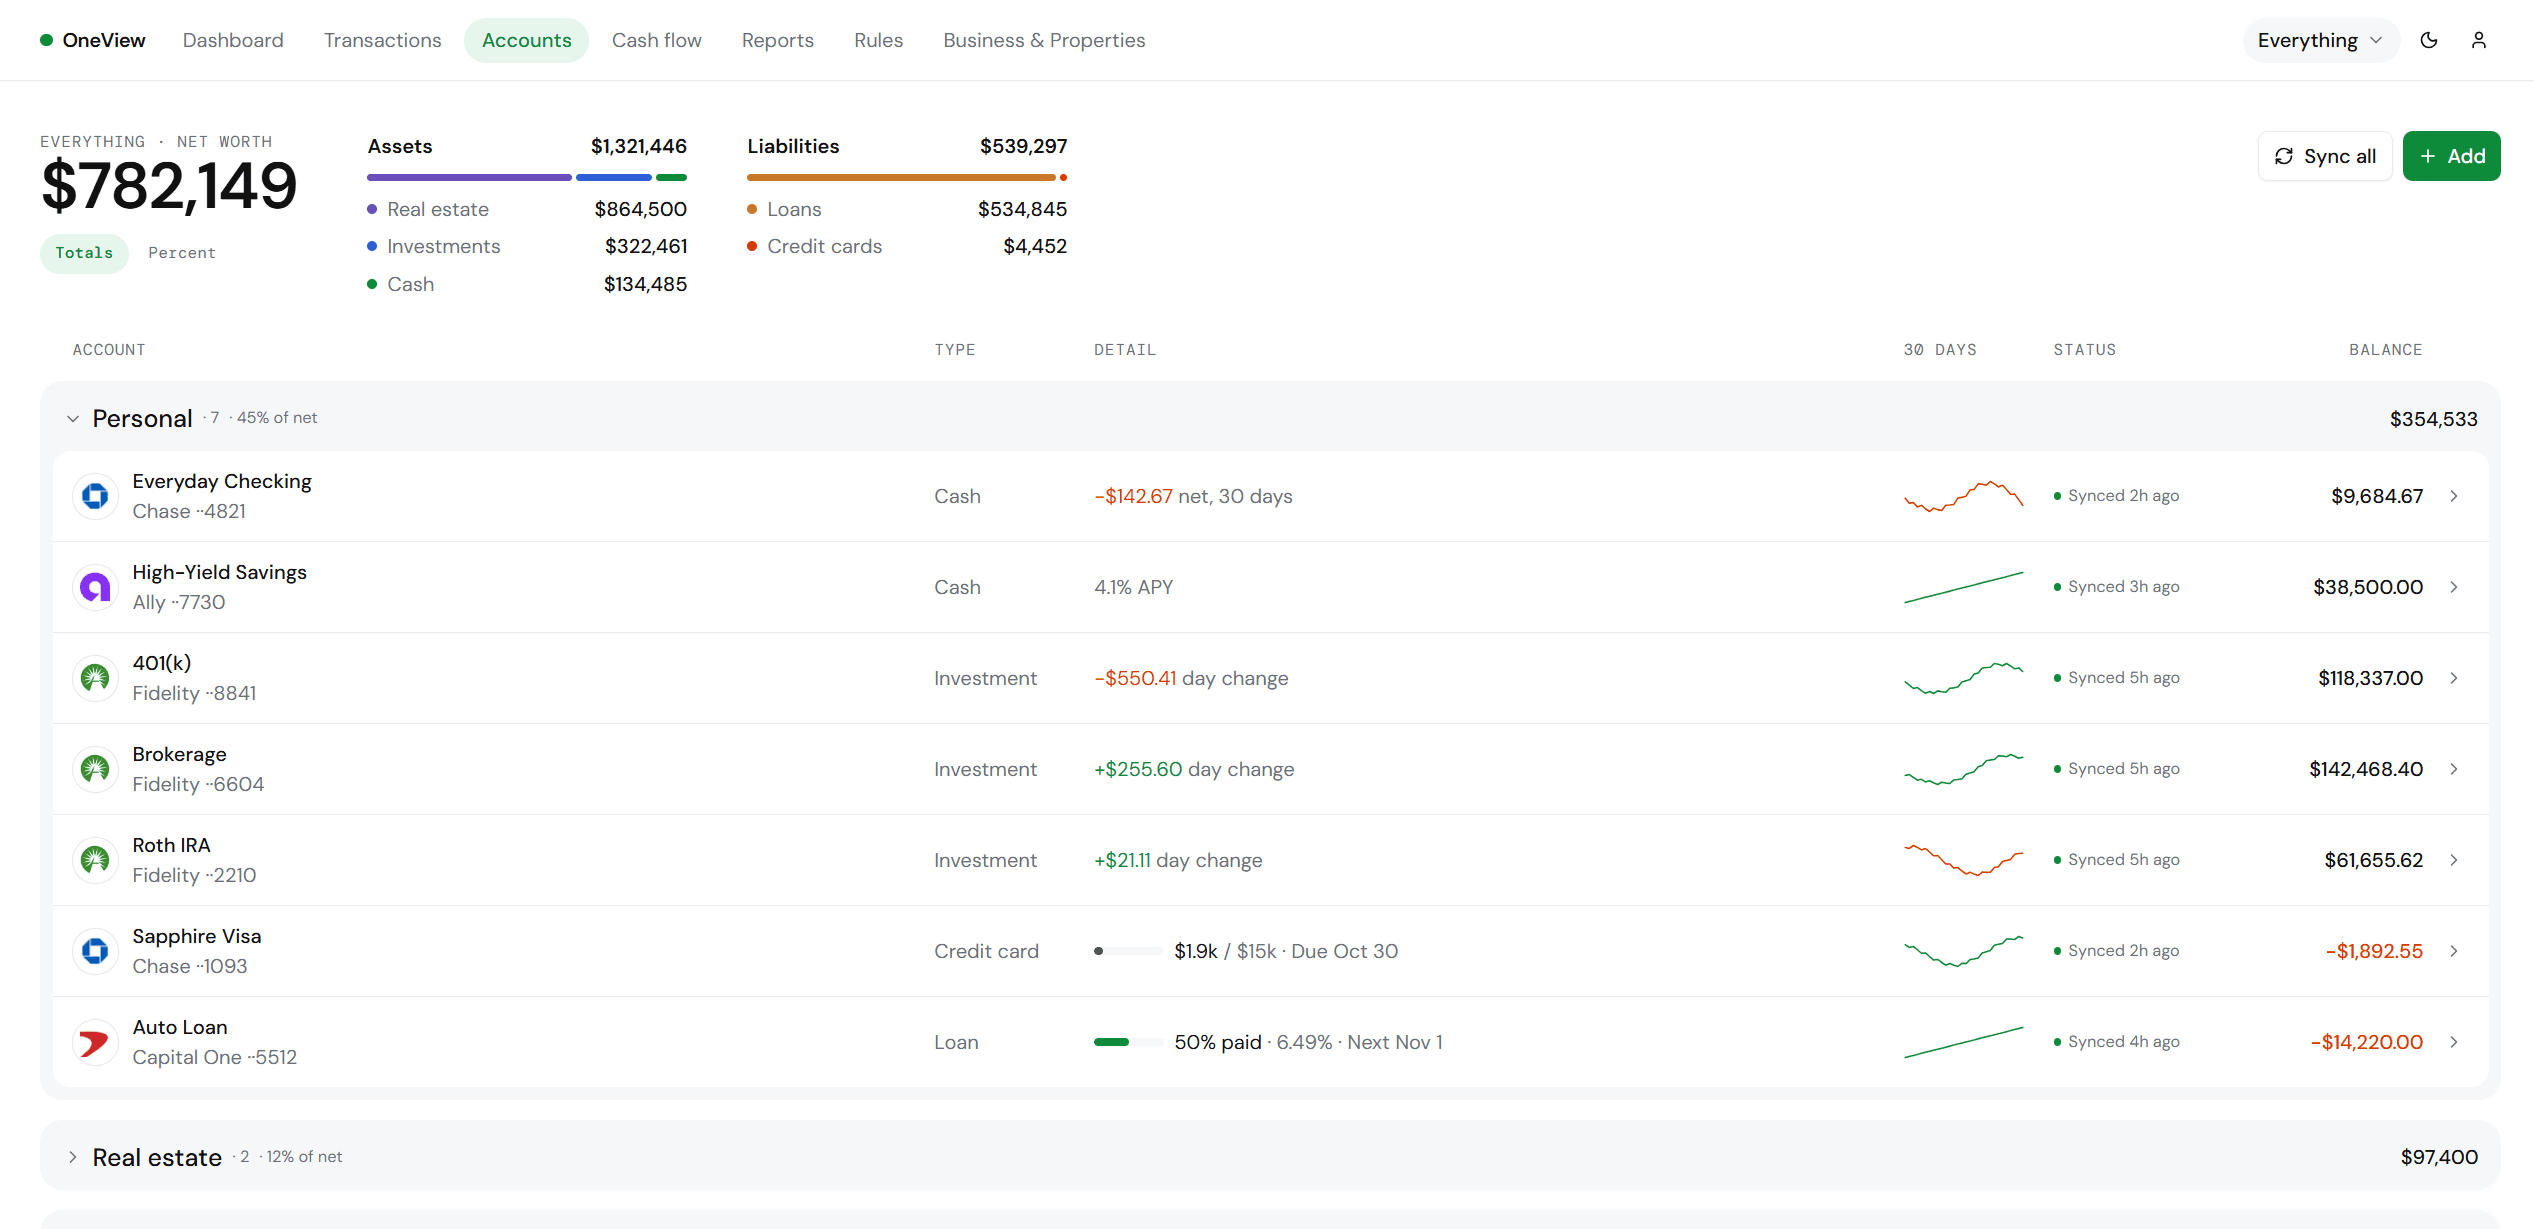Viewport: 2534px width, 1229px height.
Task: Toggle dark mode moon icon
Action: coord(2429,40)
